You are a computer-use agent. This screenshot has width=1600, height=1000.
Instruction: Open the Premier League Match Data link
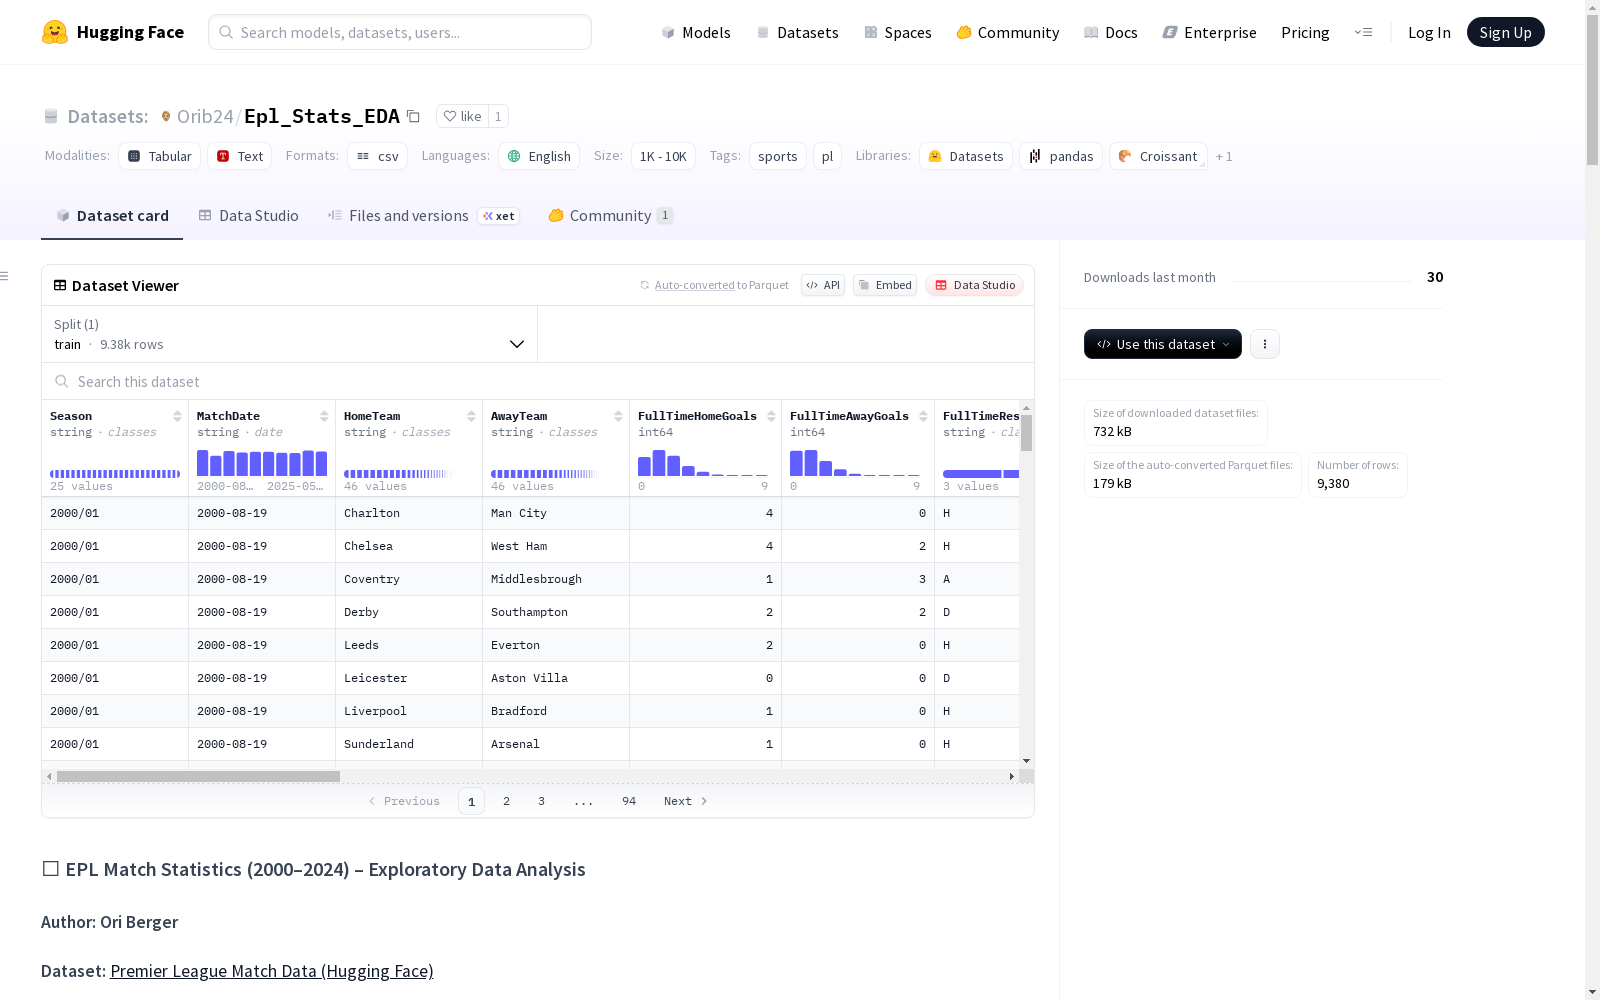tap(272, 971)
